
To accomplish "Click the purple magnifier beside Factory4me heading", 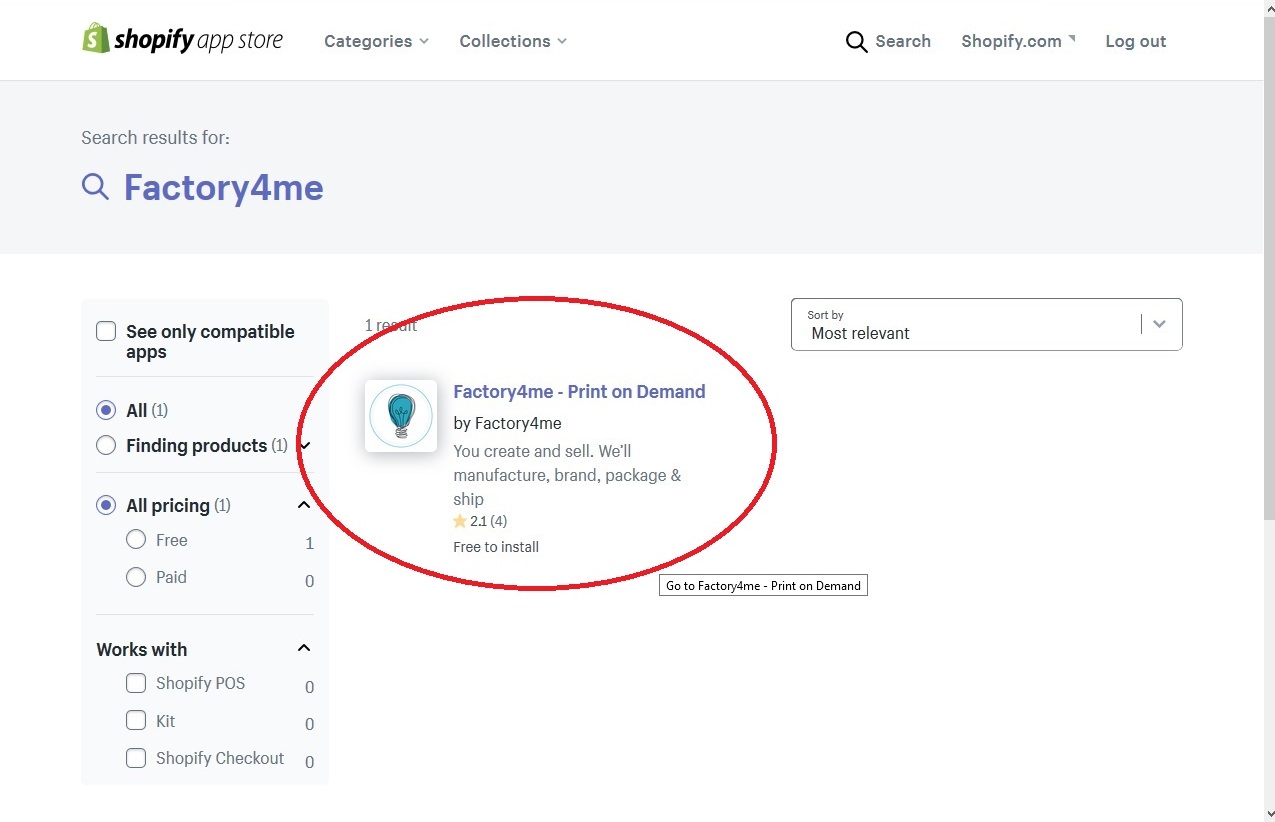I will (x=95, y=187).
